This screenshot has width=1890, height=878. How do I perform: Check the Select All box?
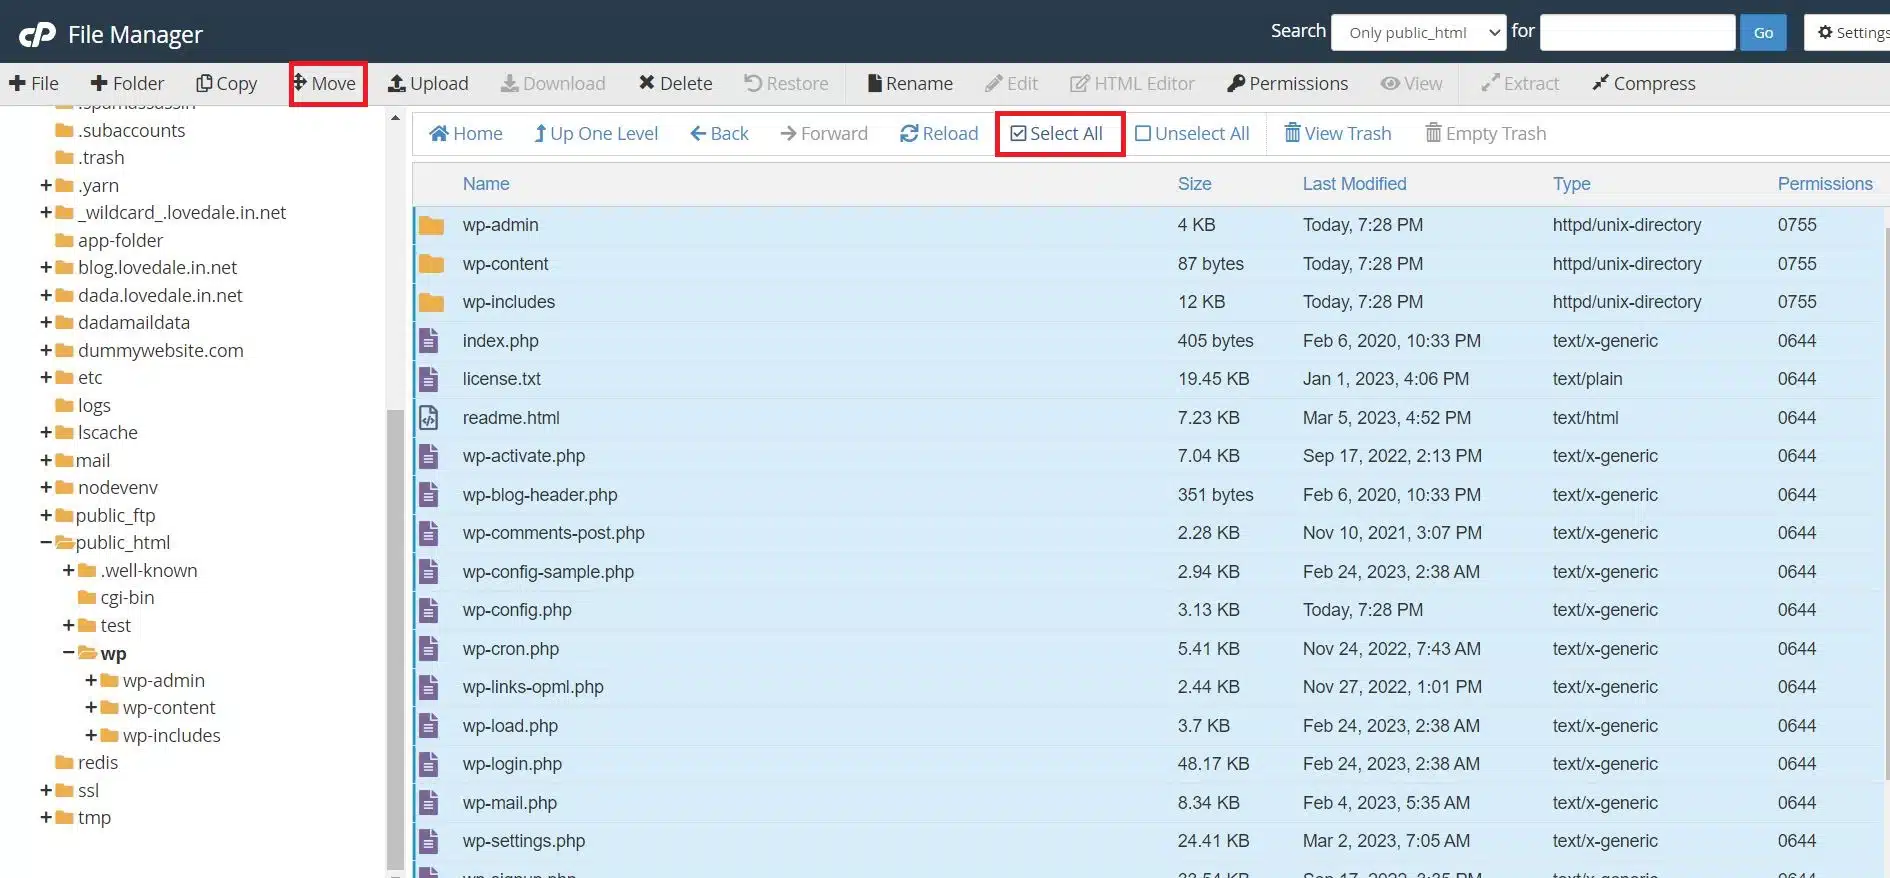(x=1019, y=134)
